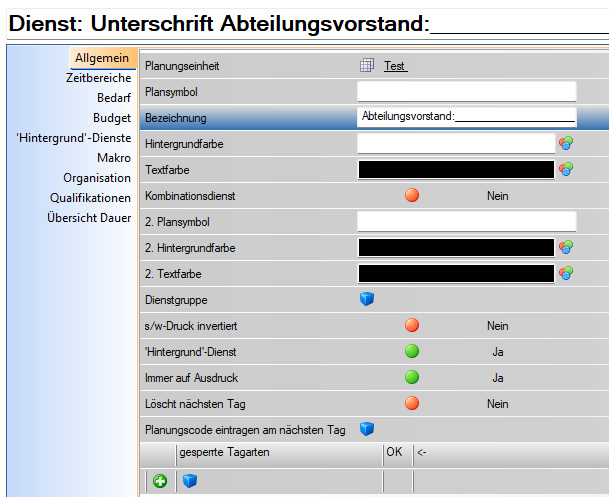Click cube icon for Planungscode eintragen
The width and height of the screenshot is (609, 497).
[x=366, y=429]
